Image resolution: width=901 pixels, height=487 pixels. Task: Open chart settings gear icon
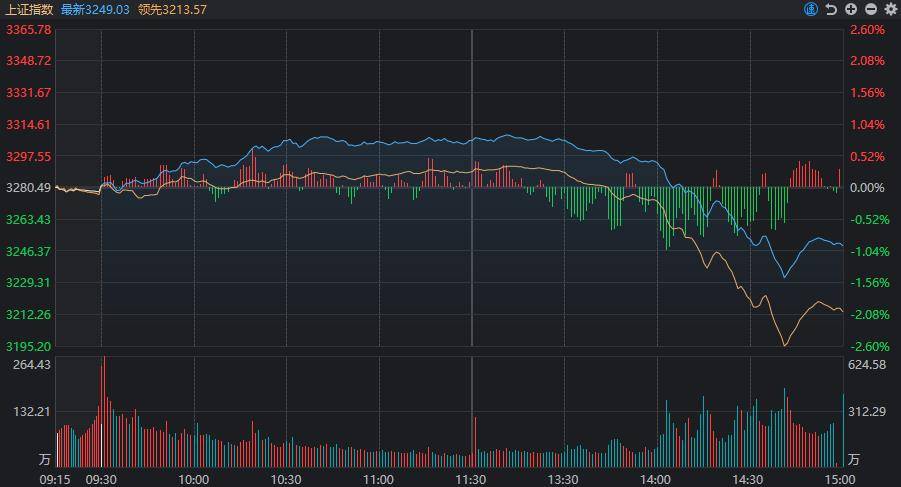891,9
